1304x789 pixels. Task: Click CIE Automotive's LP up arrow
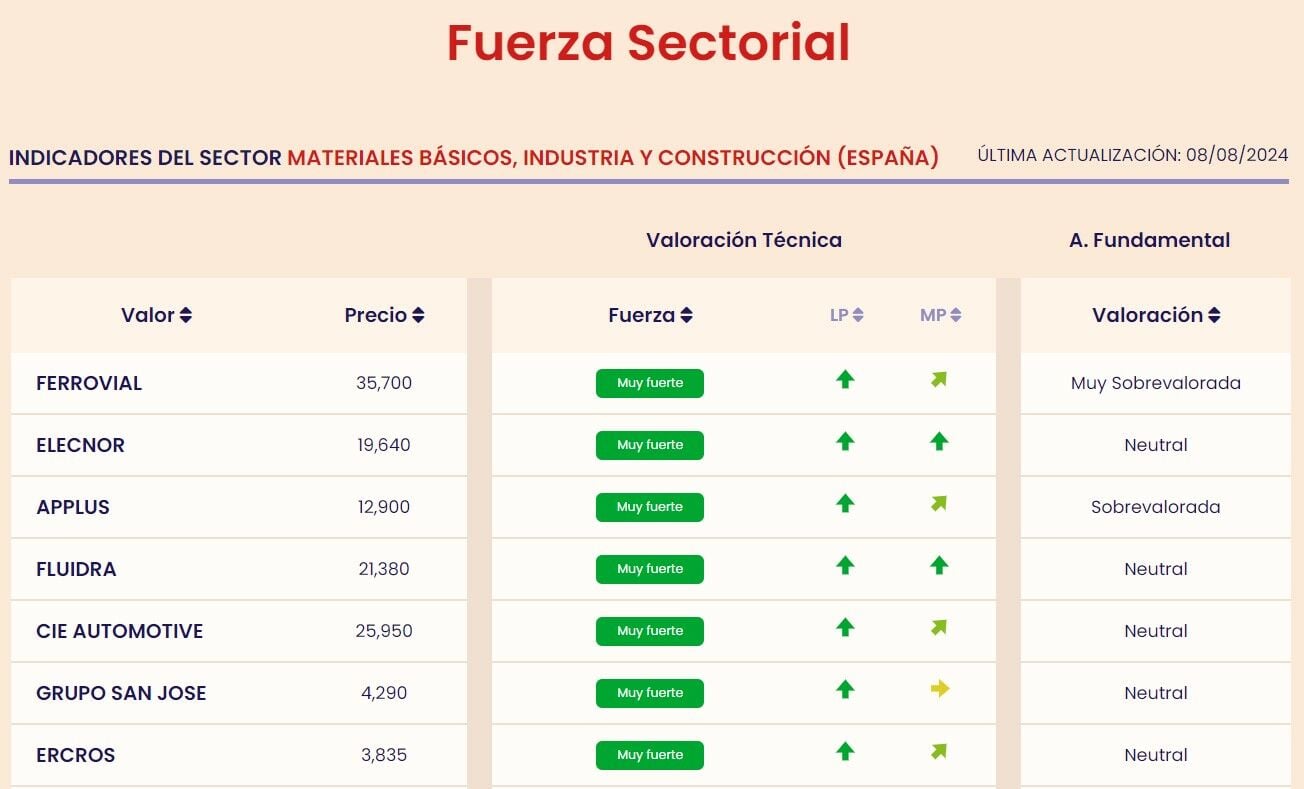[x=845, y=628]
